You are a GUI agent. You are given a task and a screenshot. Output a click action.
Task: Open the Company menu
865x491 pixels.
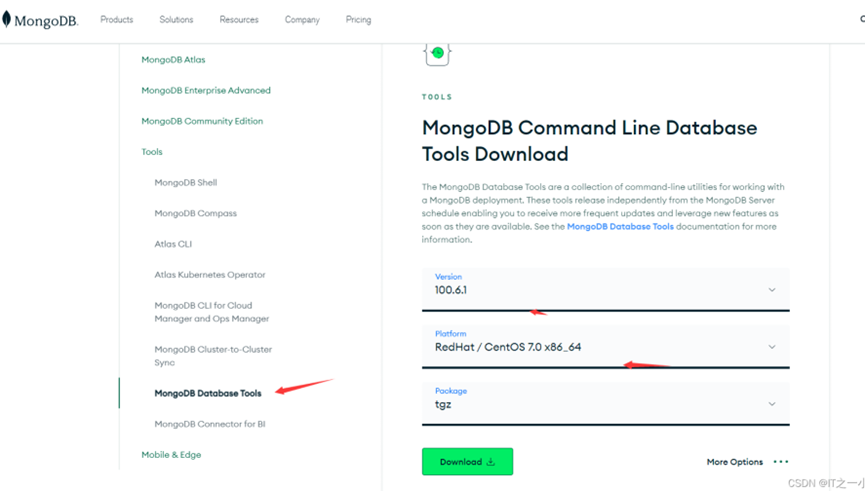click(x=302, y=19)
